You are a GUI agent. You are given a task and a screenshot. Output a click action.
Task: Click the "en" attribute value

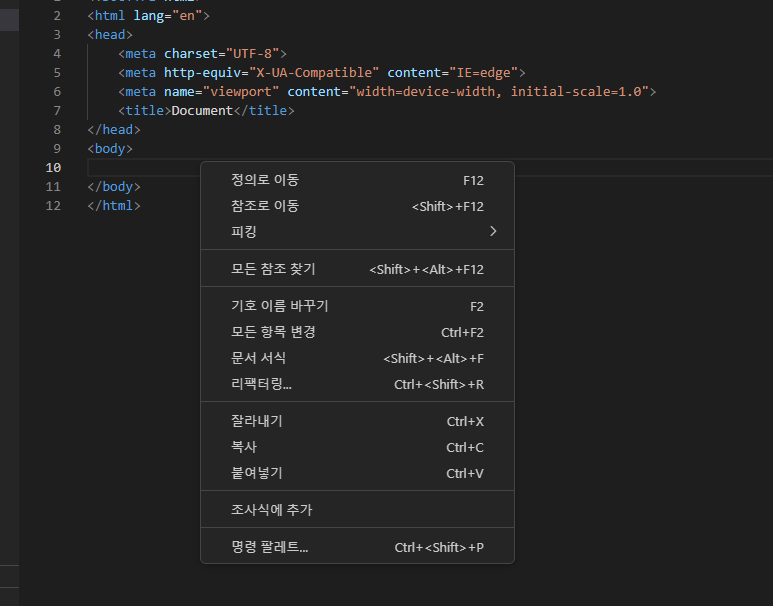pyautogui.click(x=187, y=16)
